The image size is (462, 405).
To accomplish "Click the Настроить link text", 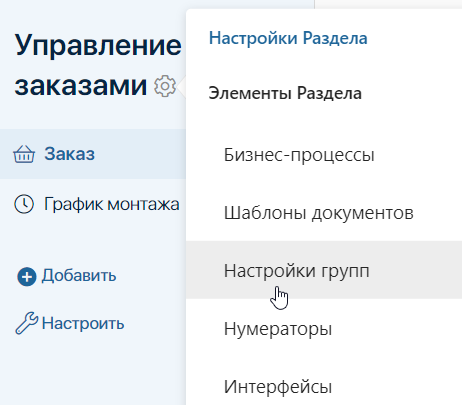I will click(83, 323).
